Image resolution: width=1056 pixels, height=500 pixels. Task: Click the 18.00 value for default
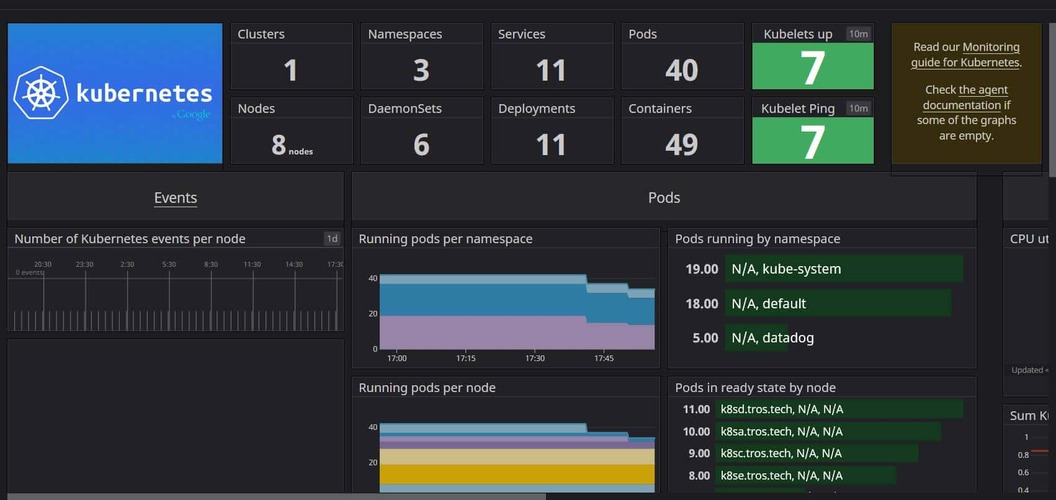pyautogui.click(x=702, y=303)
